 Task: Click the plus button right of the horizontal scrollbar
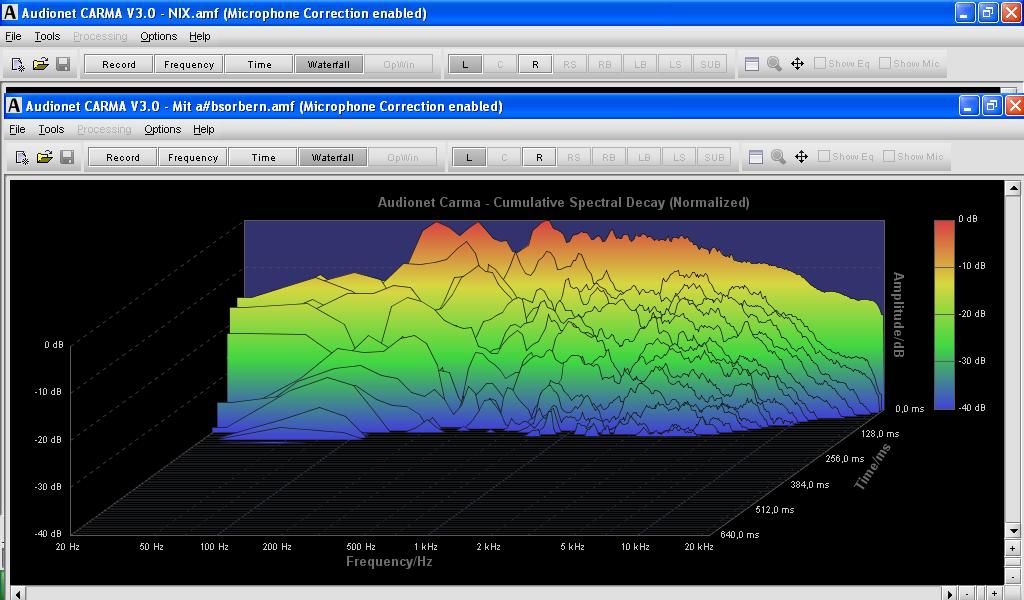point(993,593)
